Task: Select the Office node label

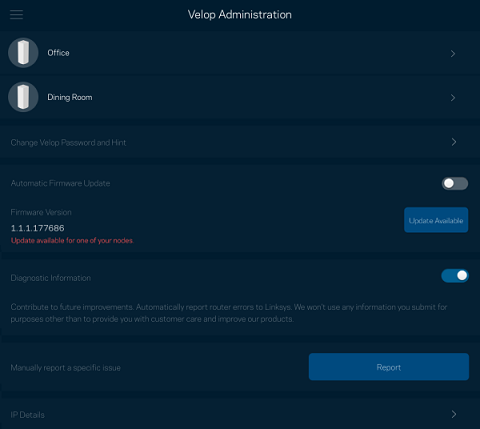Action: coord(58,53)
